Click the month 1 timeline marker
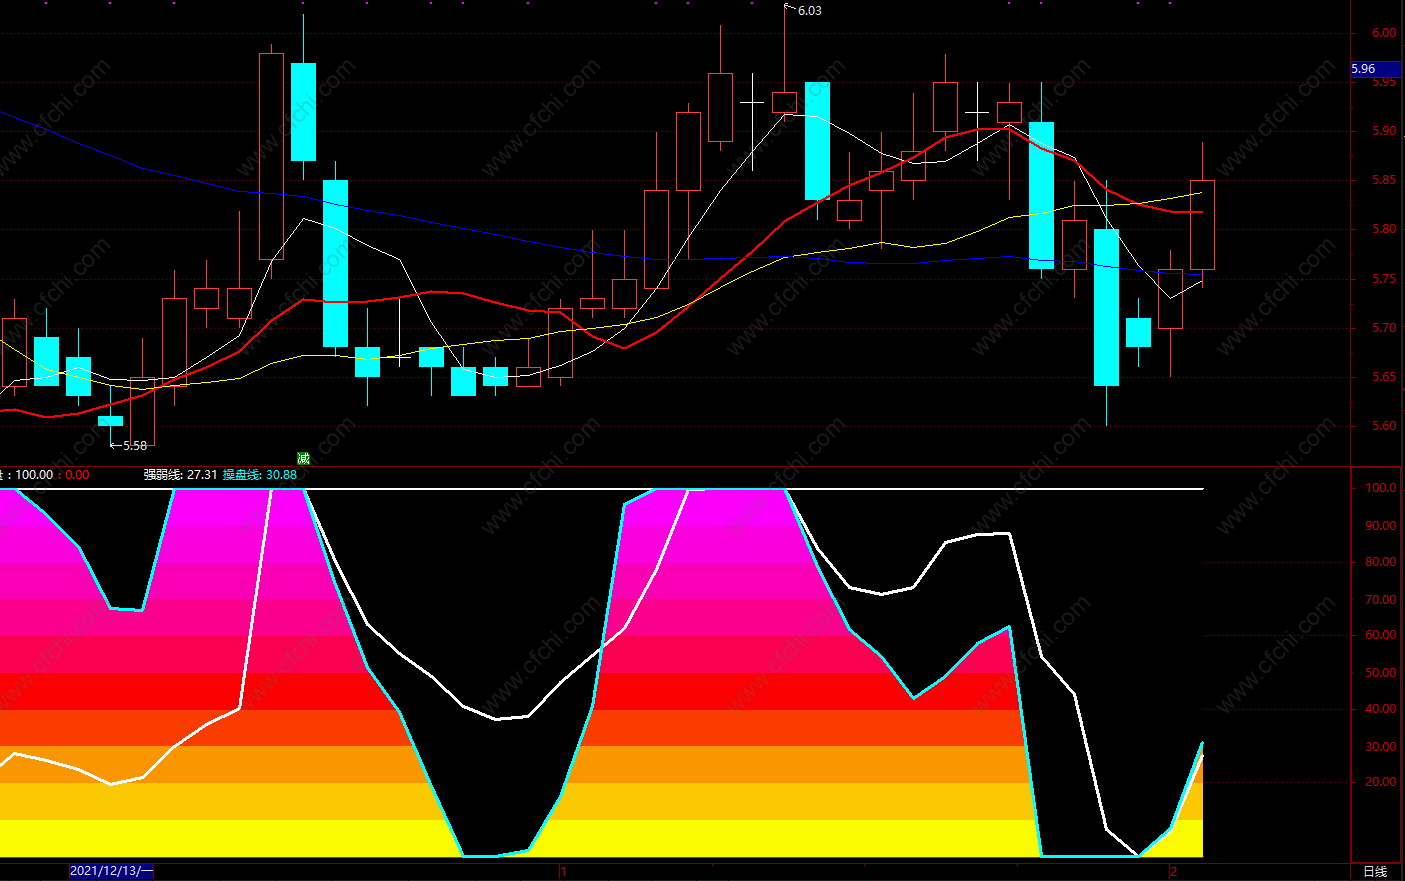 tap(564, 871)
